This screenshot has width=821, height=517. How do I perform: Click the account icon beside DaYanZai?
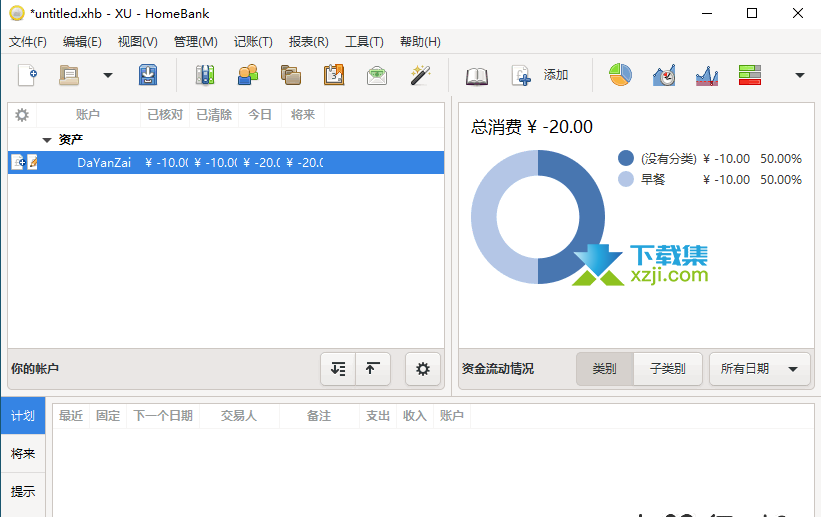click(x=18, y=162)
